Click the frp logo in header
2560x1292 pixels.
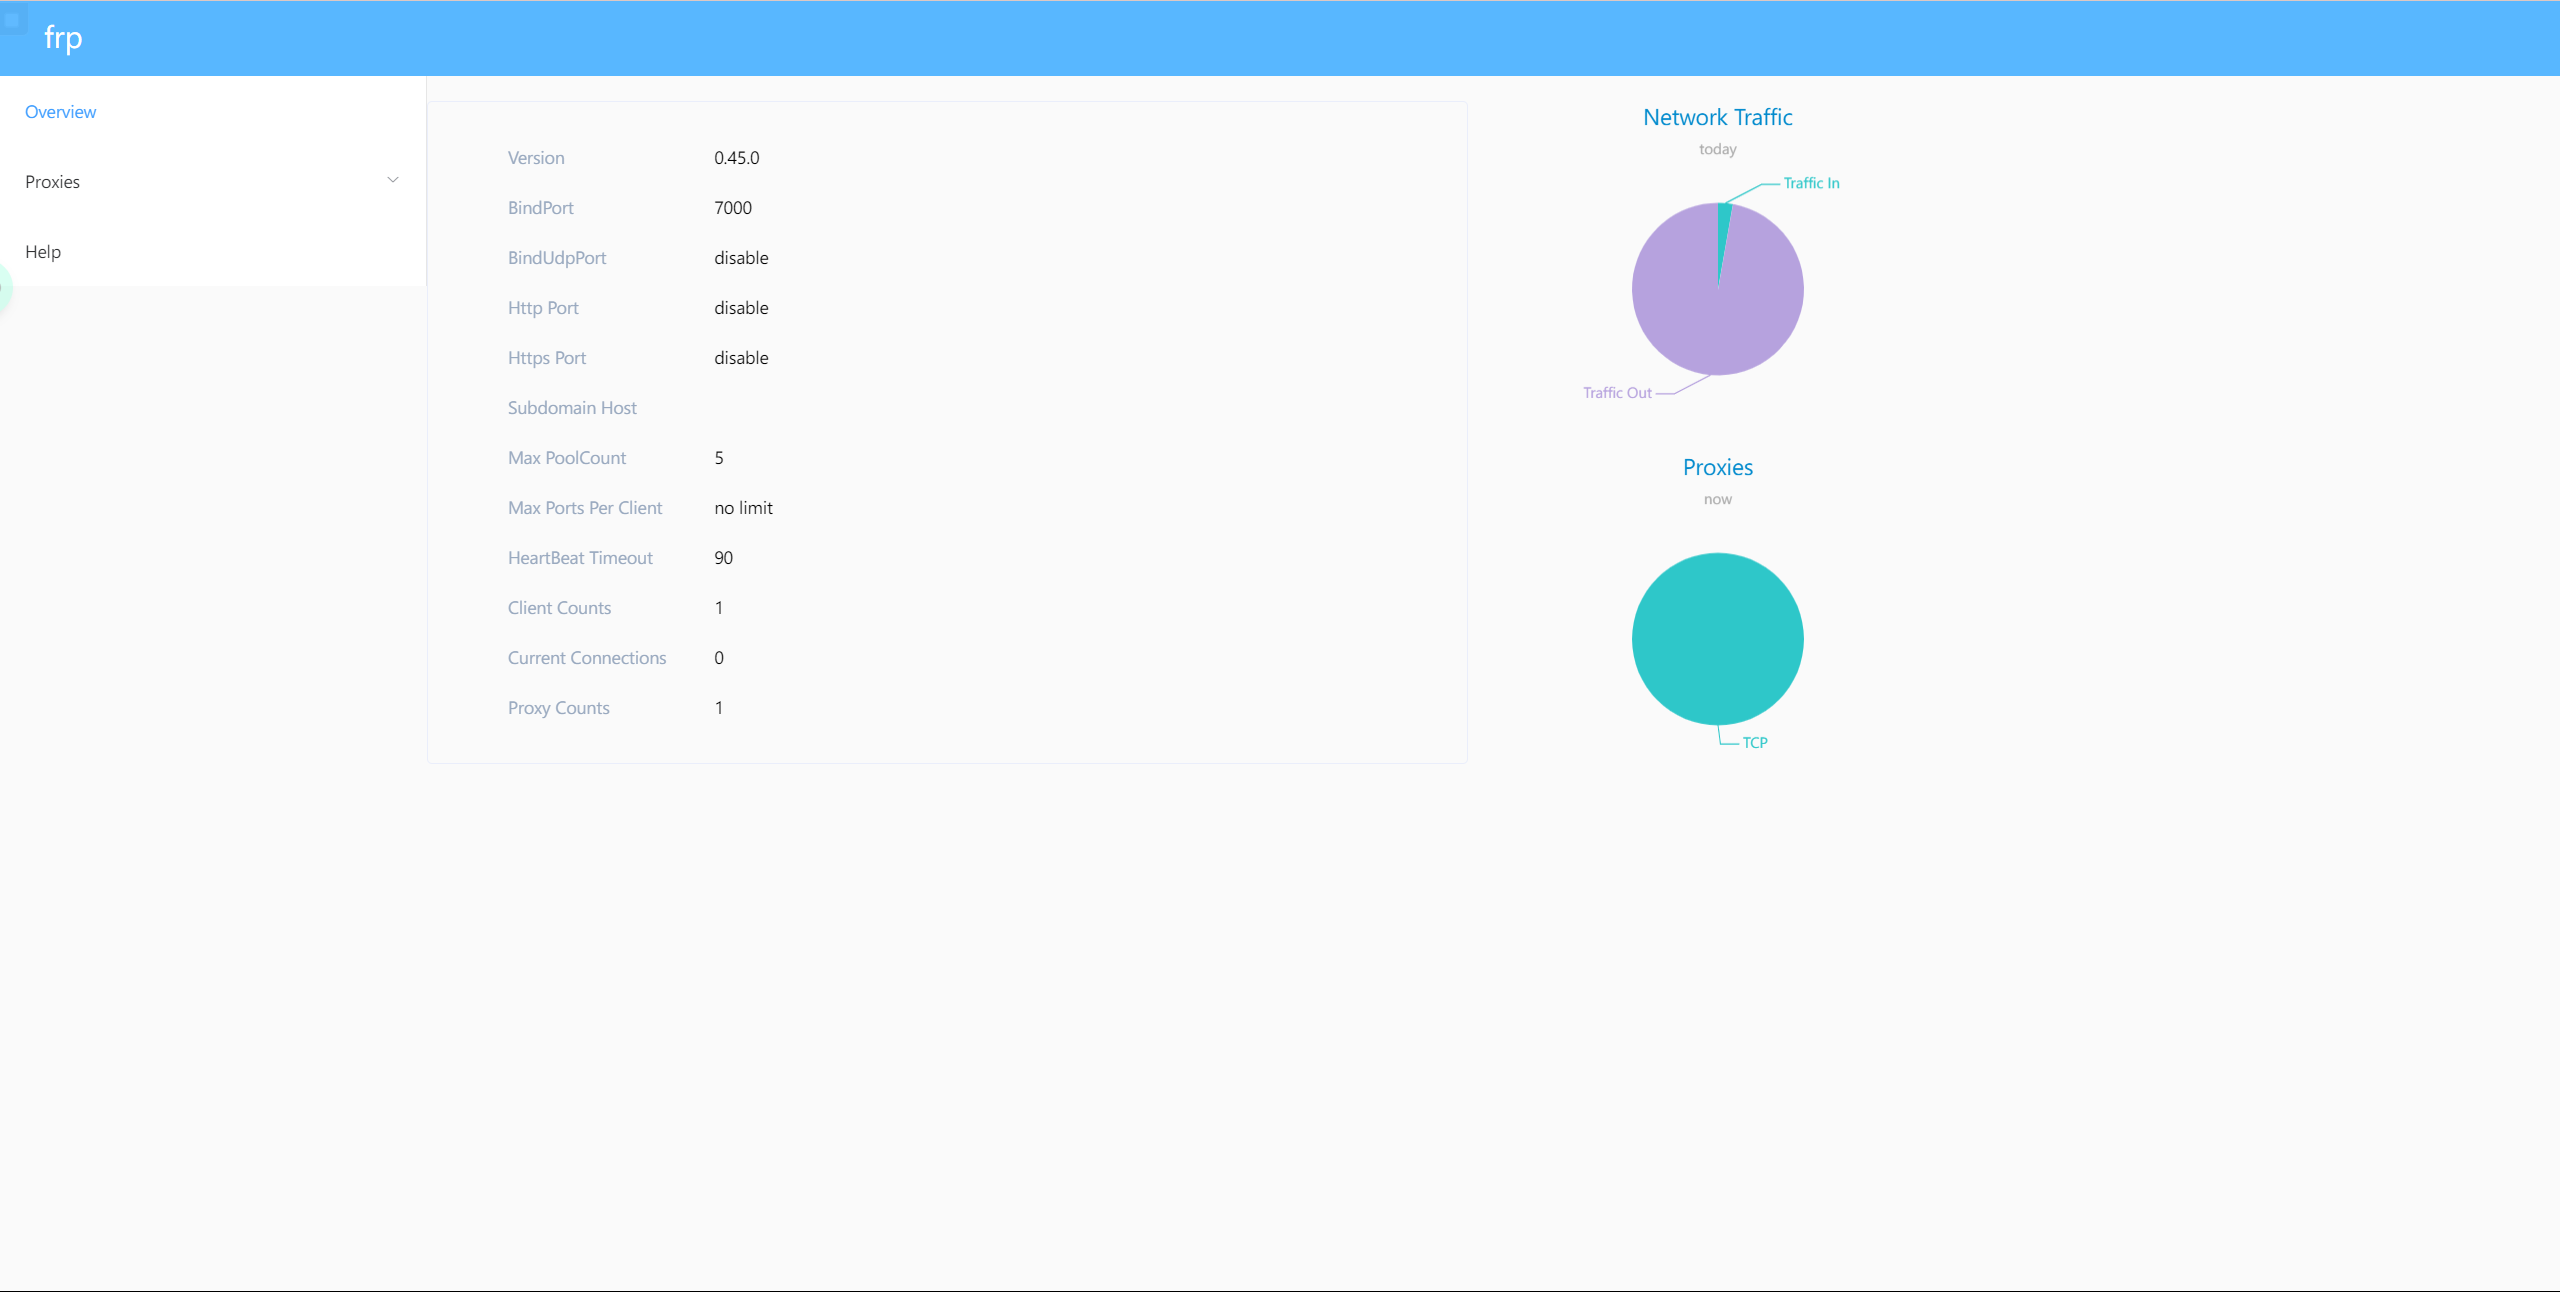coord(63,38)
